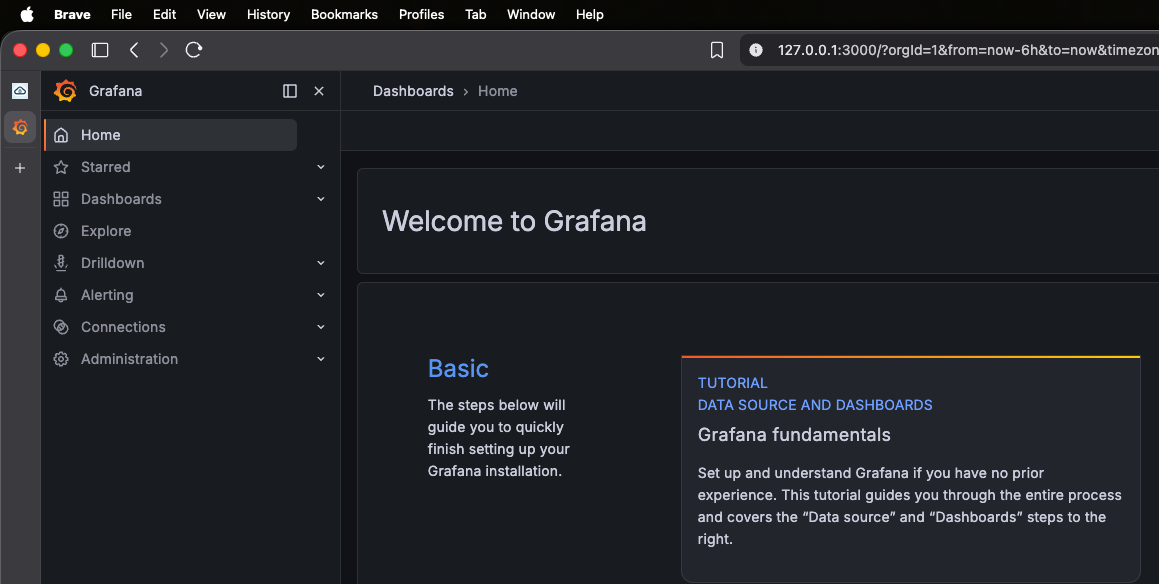The image size is (1159, 584).
Task: Click the Explore compass icon
Action: (x=61, y=231)
